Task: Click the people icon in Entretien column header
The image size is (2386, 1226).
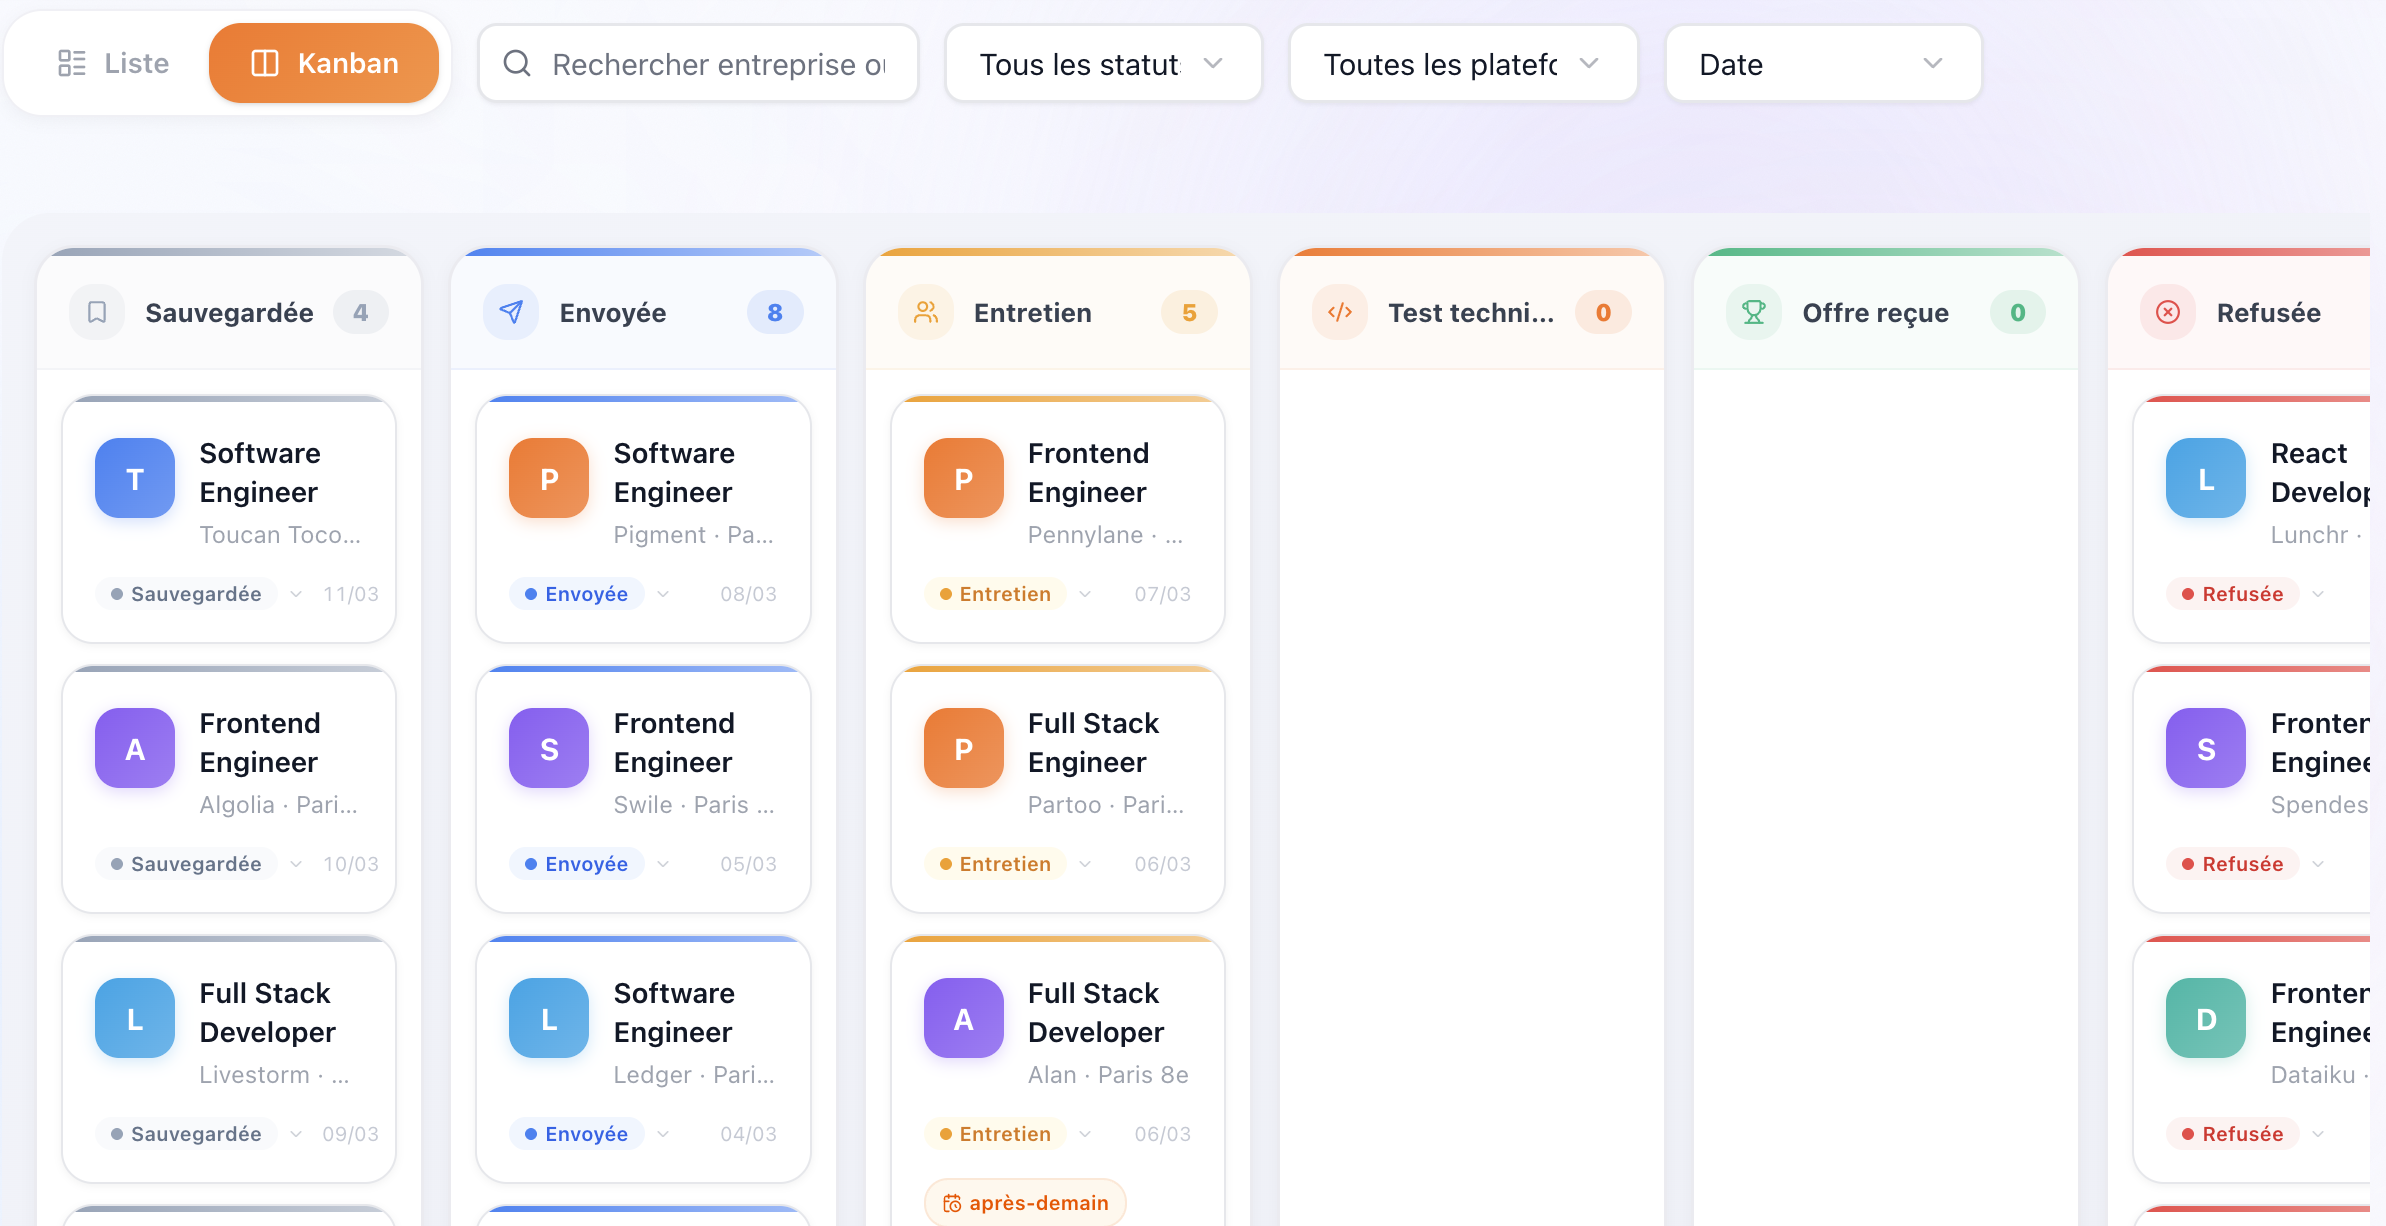Action: [926, 313]
